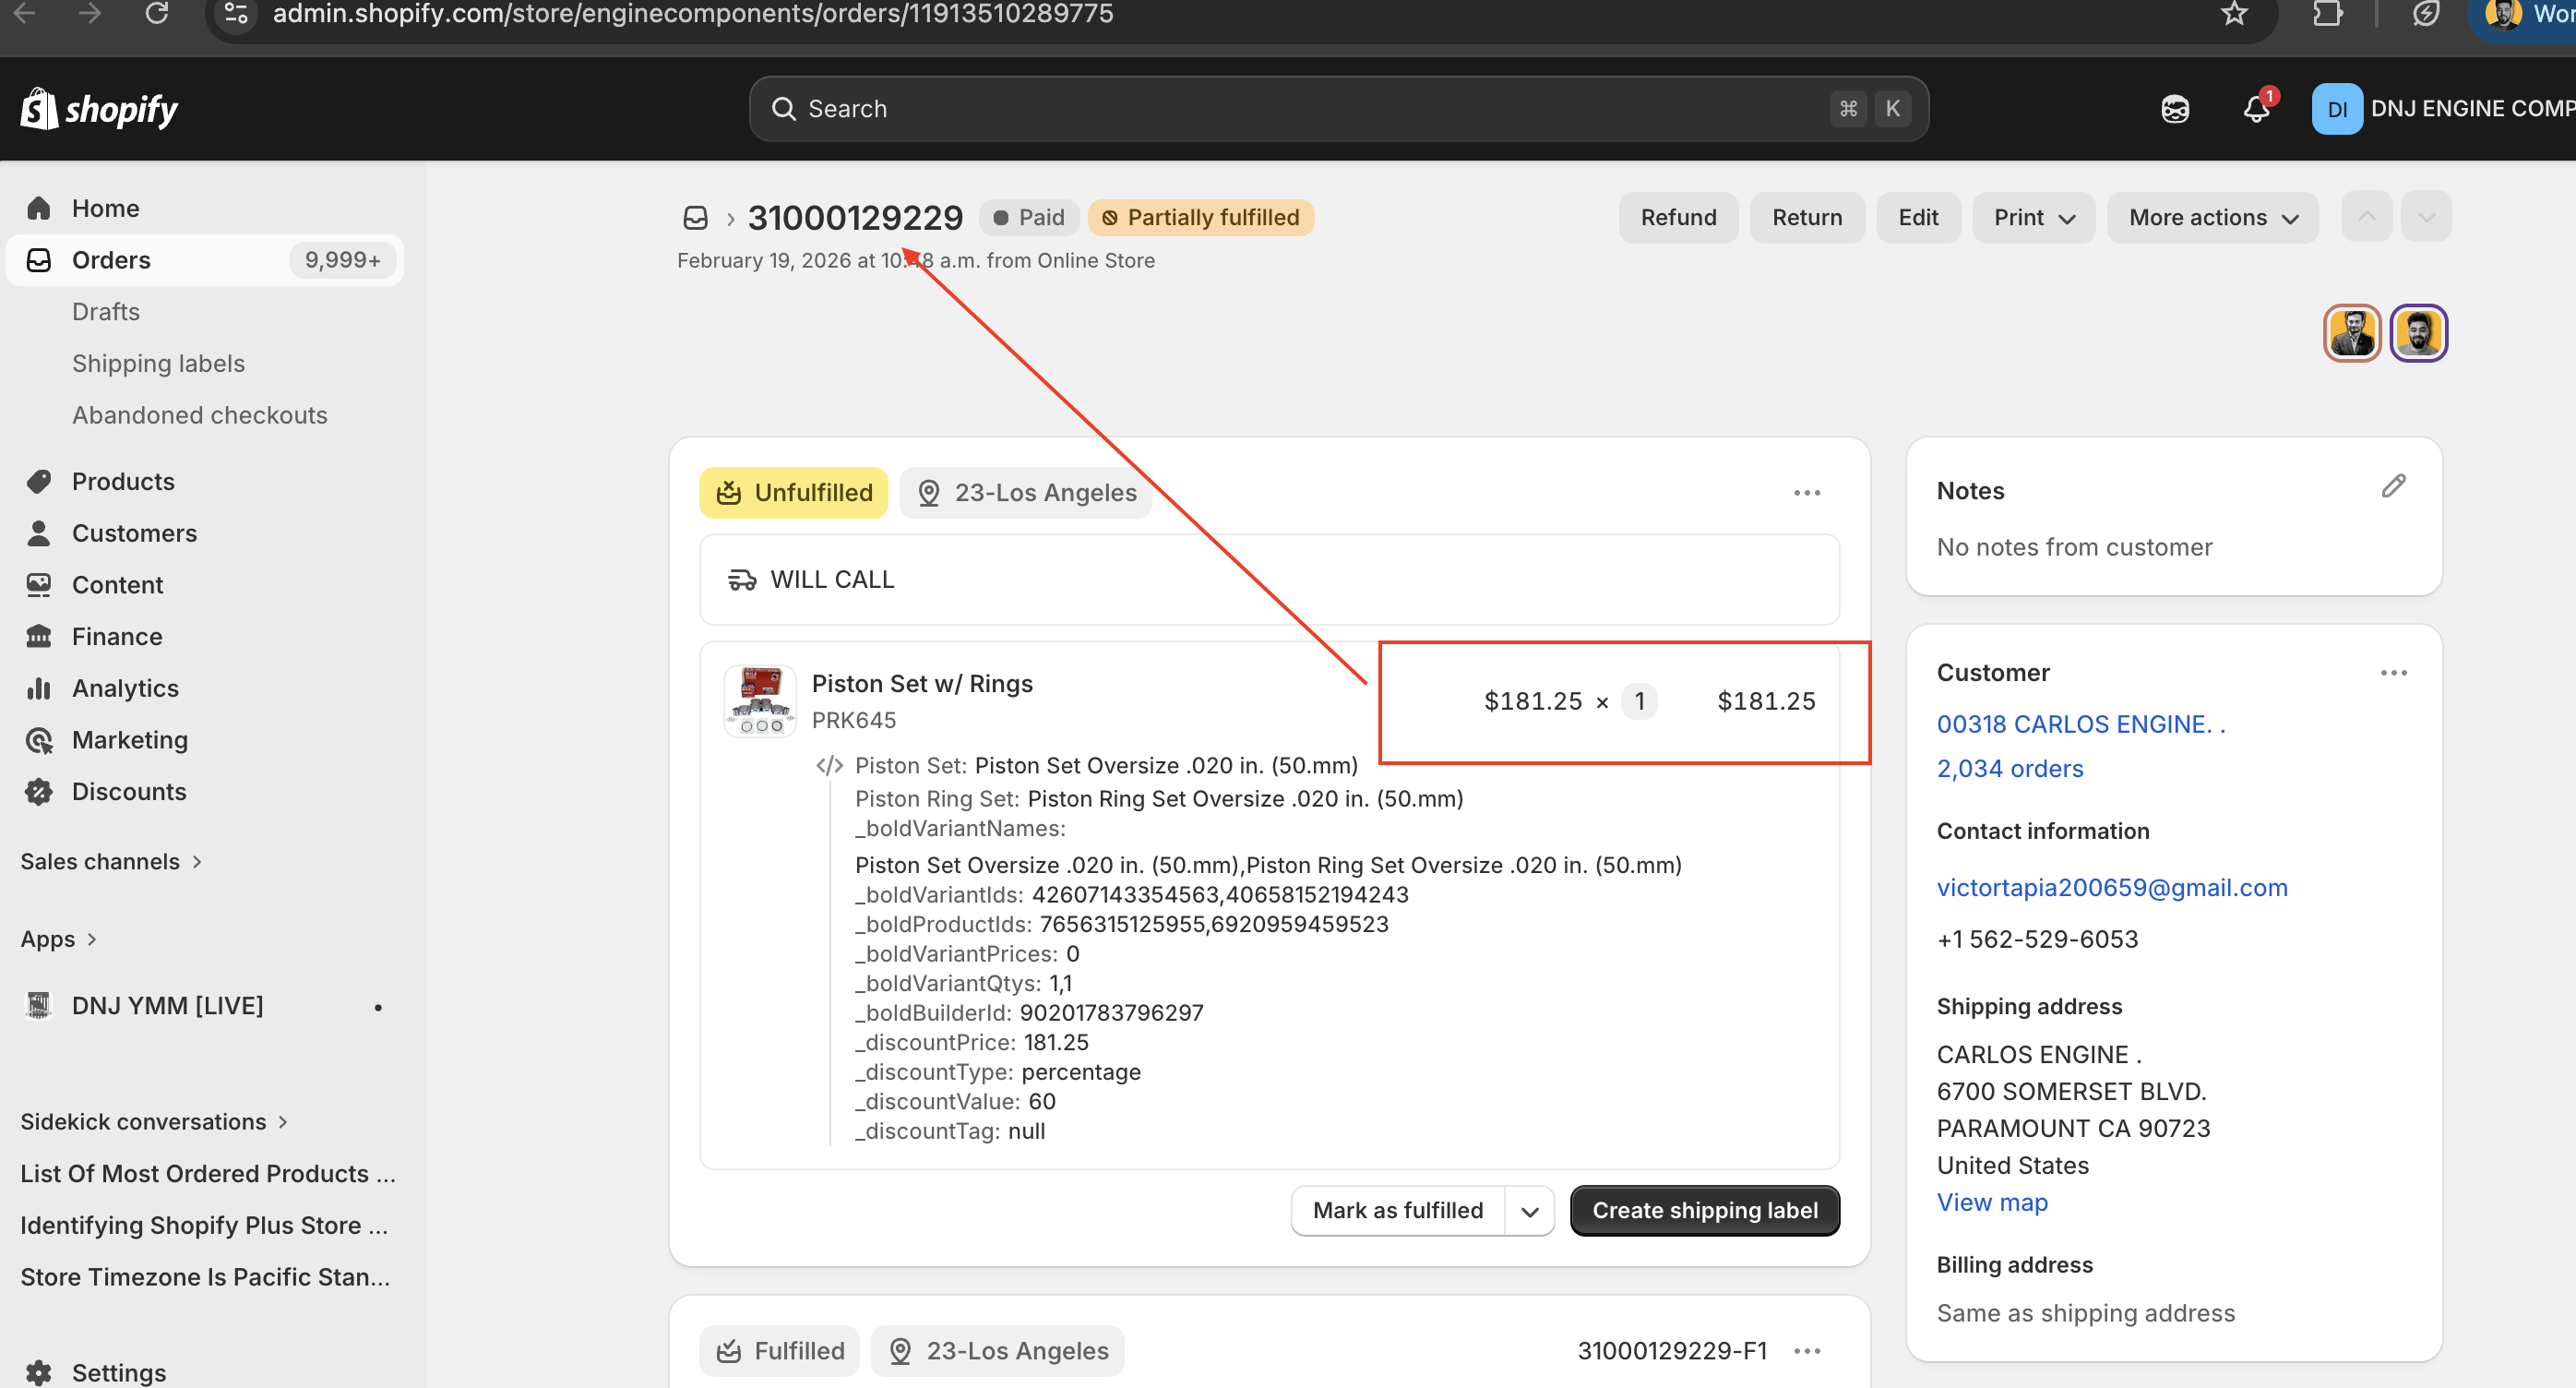Click Create shipping label button
The image size is (2576, 1388).
tap(1704, 1211)
